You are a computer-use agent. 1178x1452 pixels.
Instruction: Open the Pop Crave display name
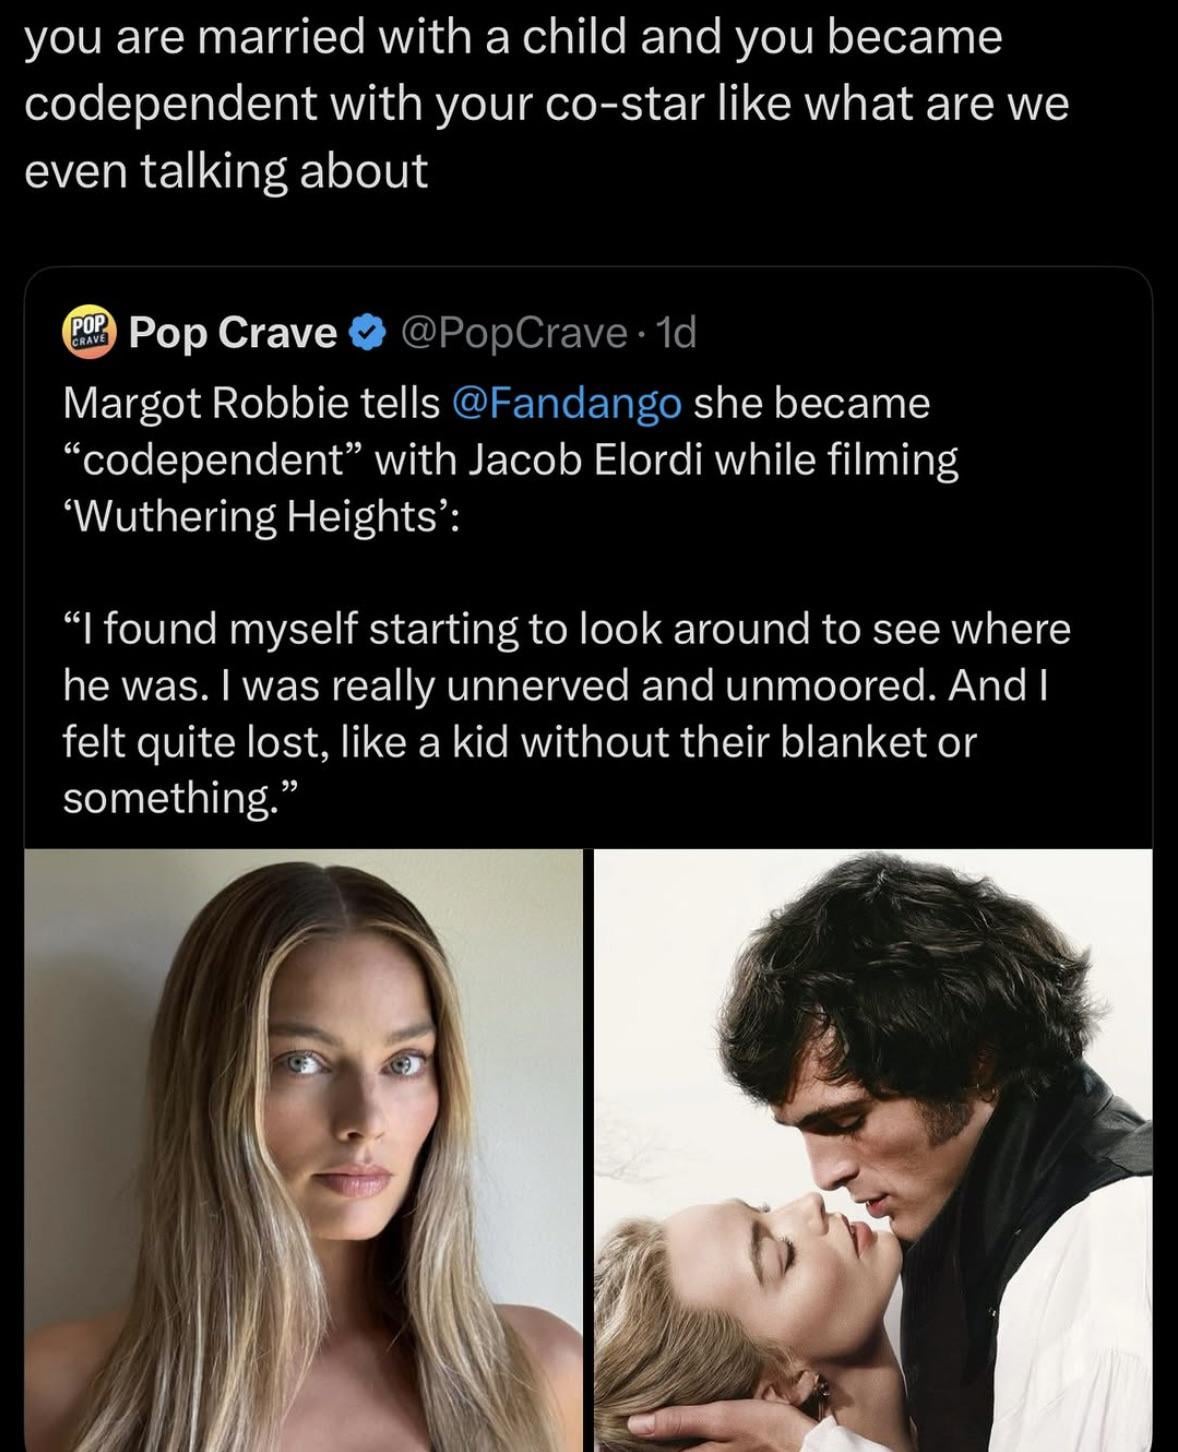pos(233,332)
